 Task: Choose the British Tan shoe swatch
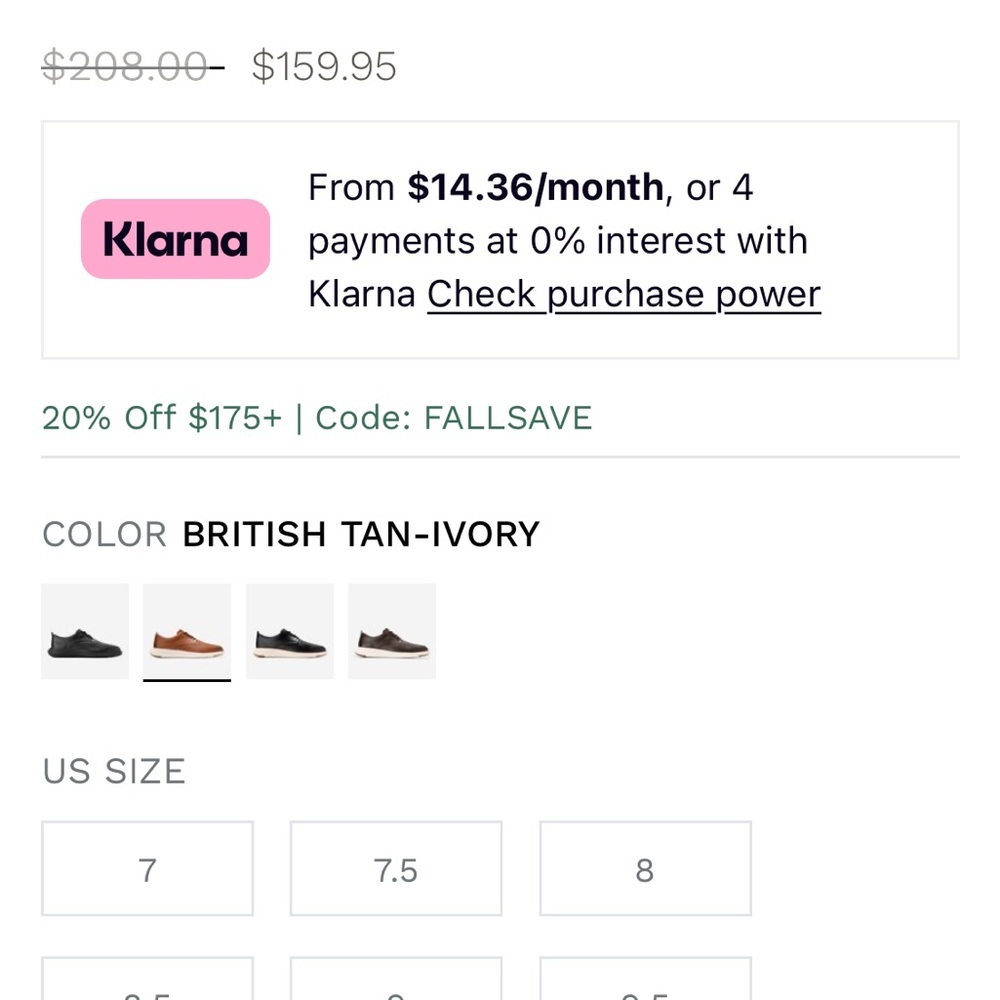click(x=187, y=631)
